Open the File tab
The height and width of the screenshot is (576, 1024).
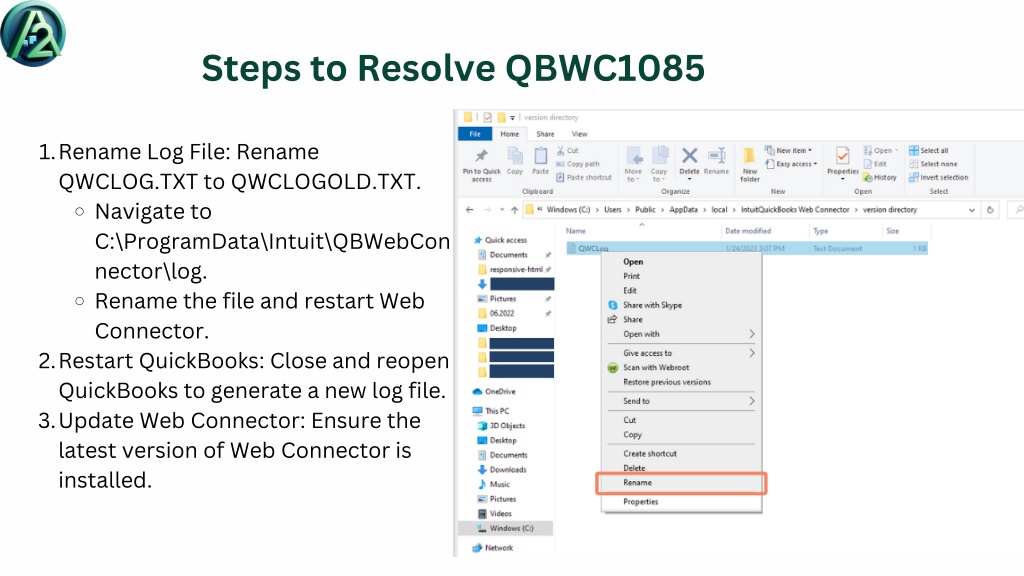(475, 134)
